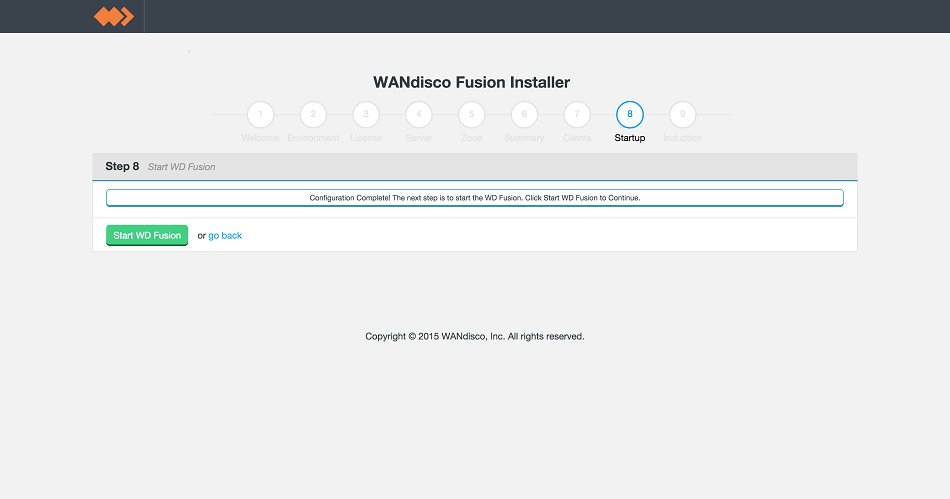
Task: Select step 6 Summary circle
Action: tap(524, 114)
